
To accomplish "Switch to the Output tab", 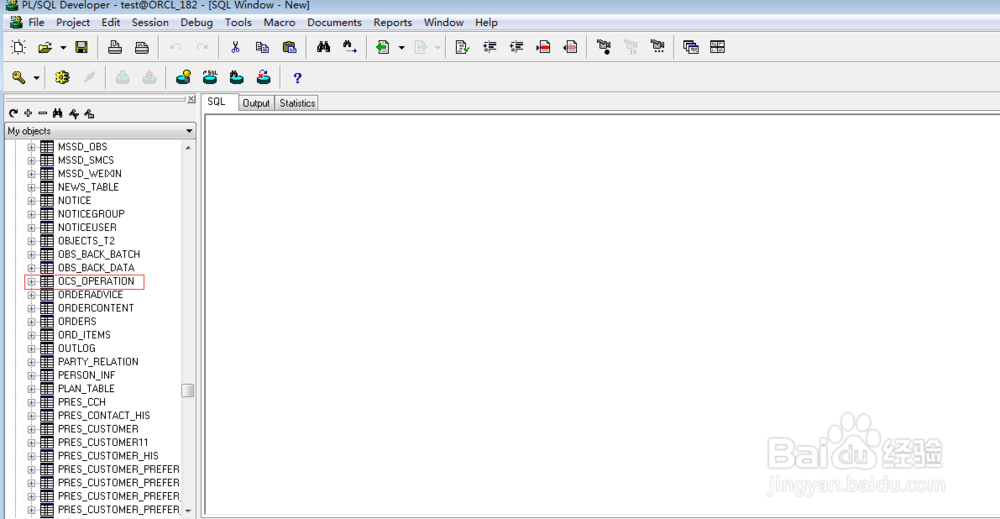I will 256,103.
